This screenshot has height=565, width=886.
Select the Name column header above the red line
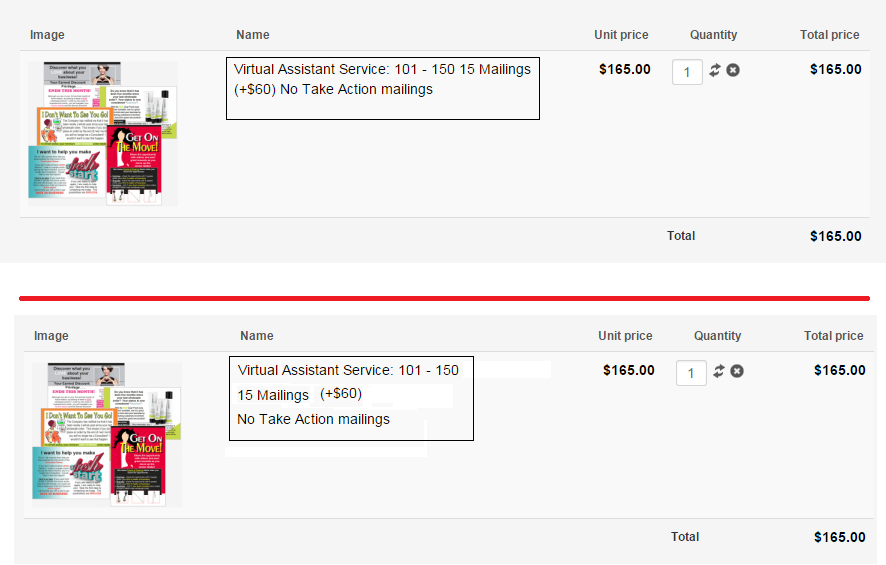(x=253, y=35)
